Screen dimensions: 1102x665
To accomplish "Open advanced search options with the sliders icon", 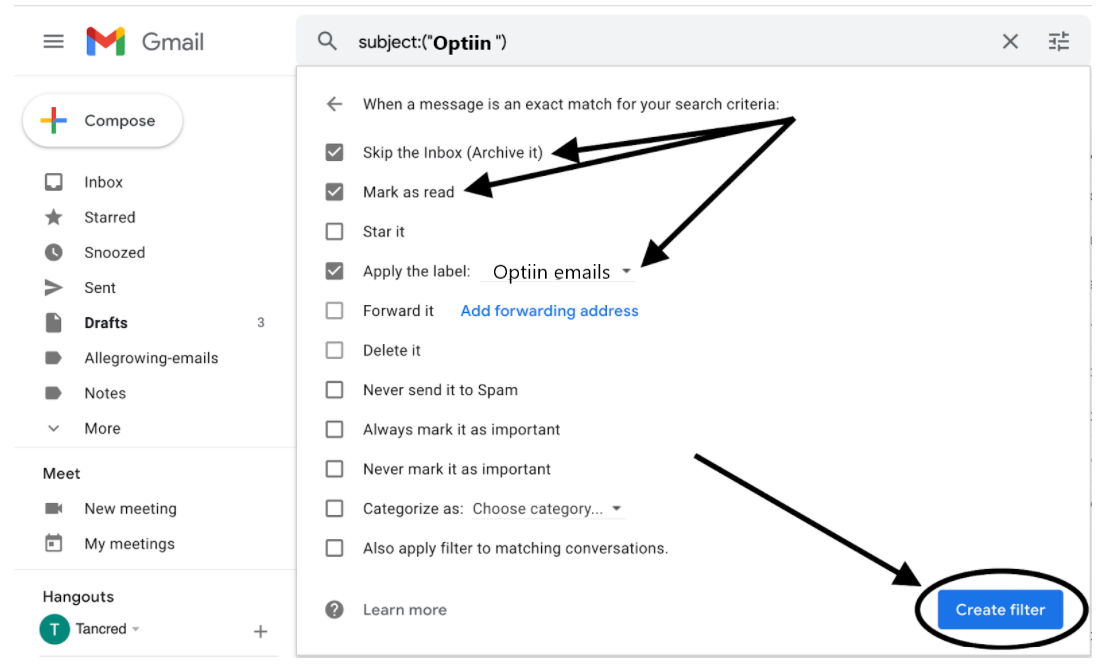I will pos(1059,41).
